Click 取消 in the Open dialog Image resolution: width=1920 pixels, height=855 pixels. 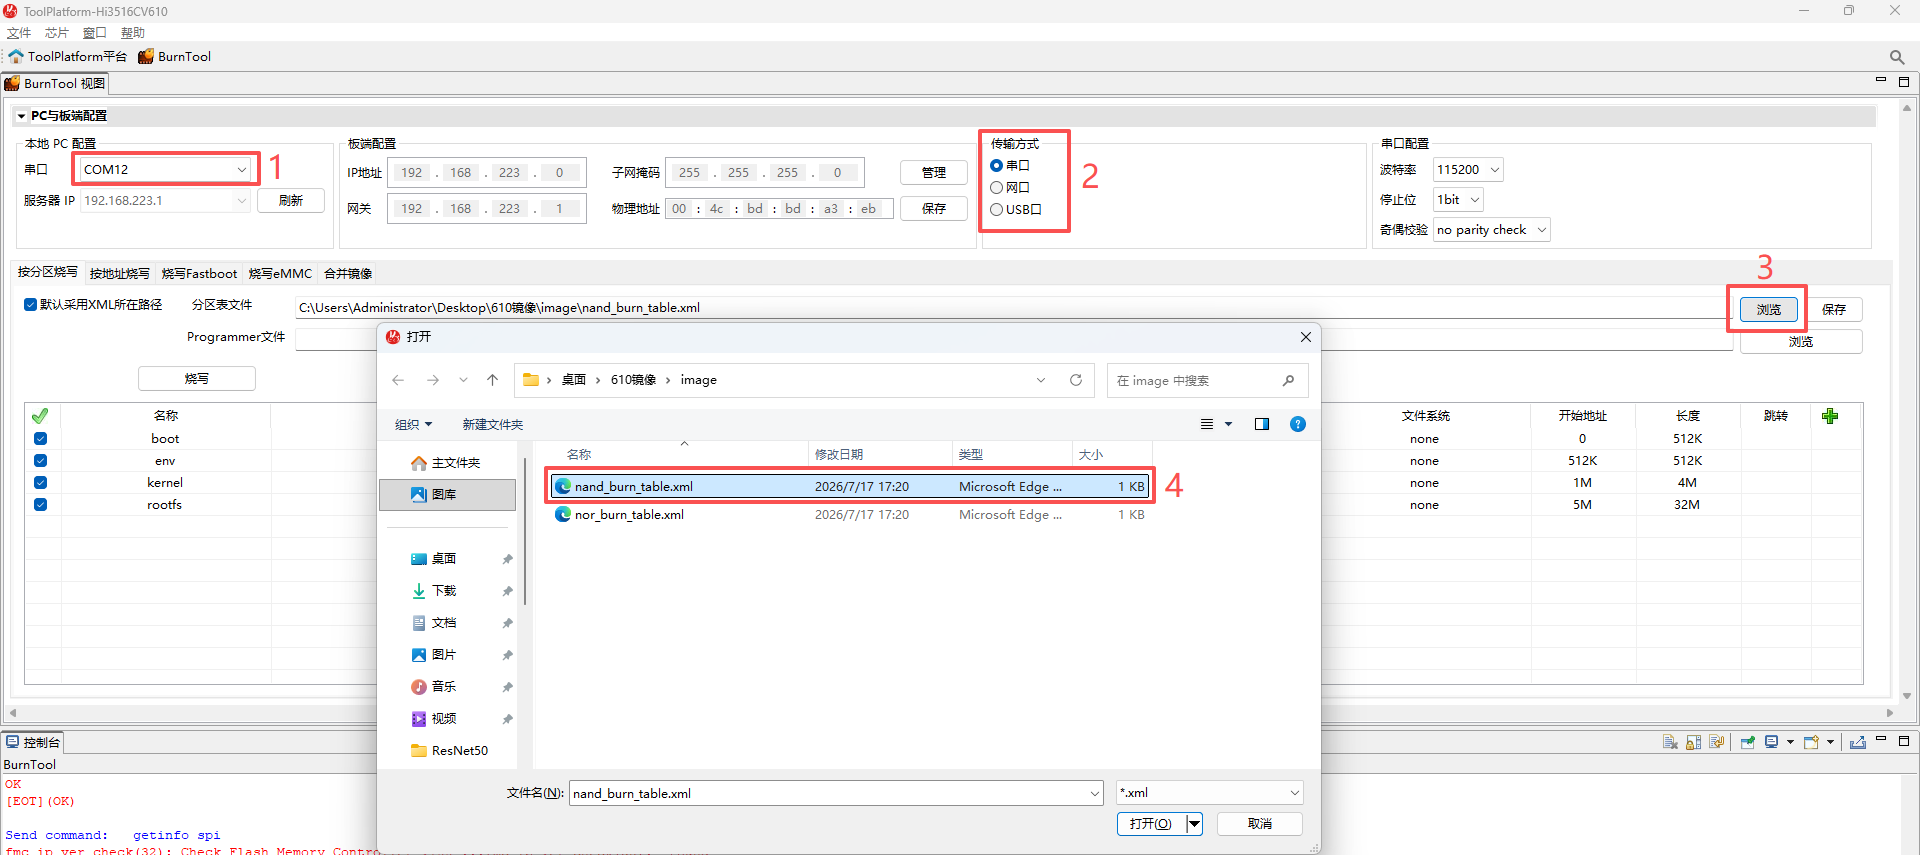click(1260, 824)
